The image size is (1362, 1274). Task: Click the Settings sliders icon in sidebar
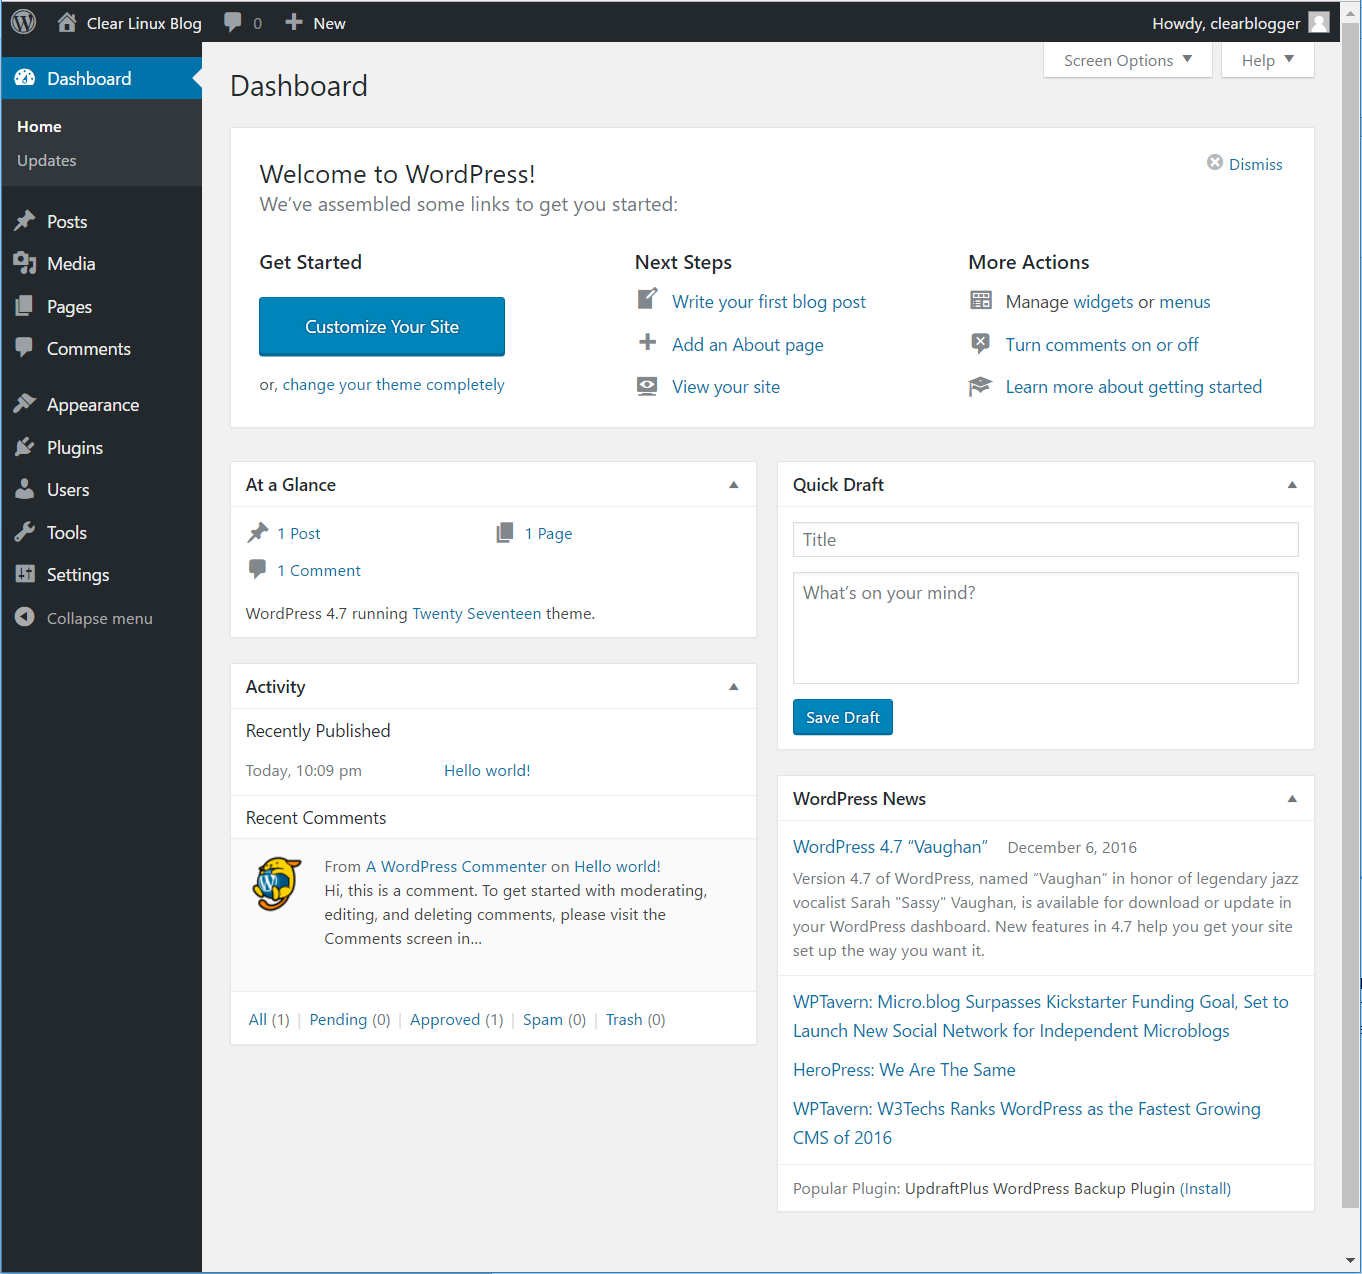point(25,574)
